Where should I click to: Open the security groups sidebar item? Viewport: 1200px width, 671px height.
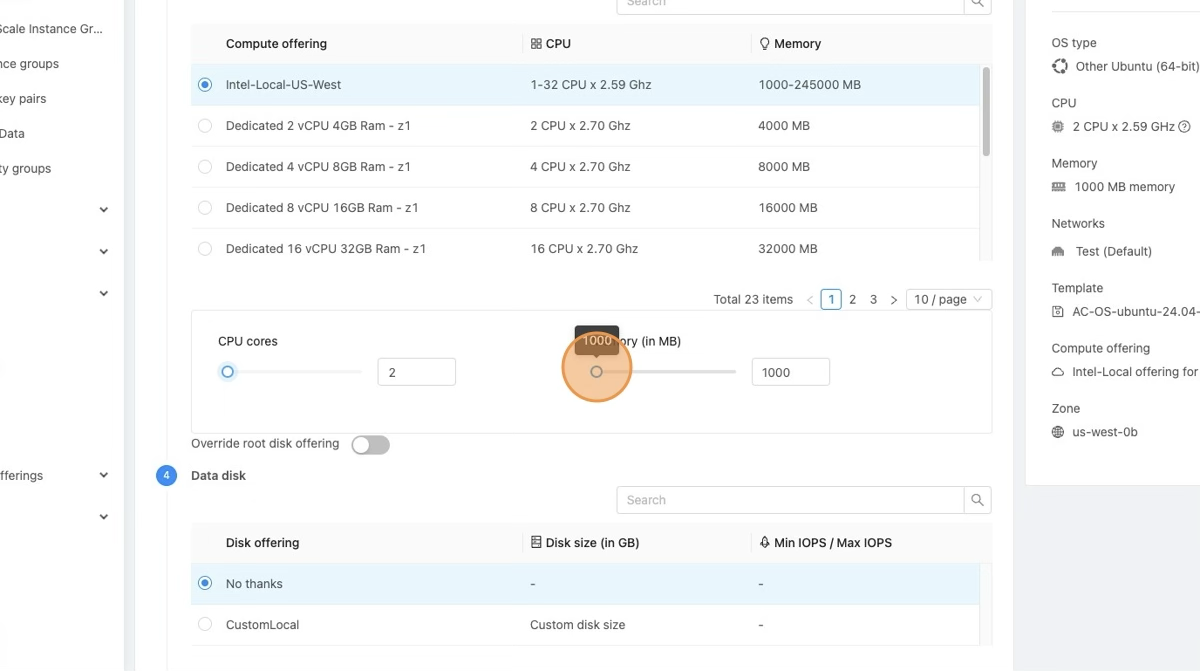tap(25, 169)
